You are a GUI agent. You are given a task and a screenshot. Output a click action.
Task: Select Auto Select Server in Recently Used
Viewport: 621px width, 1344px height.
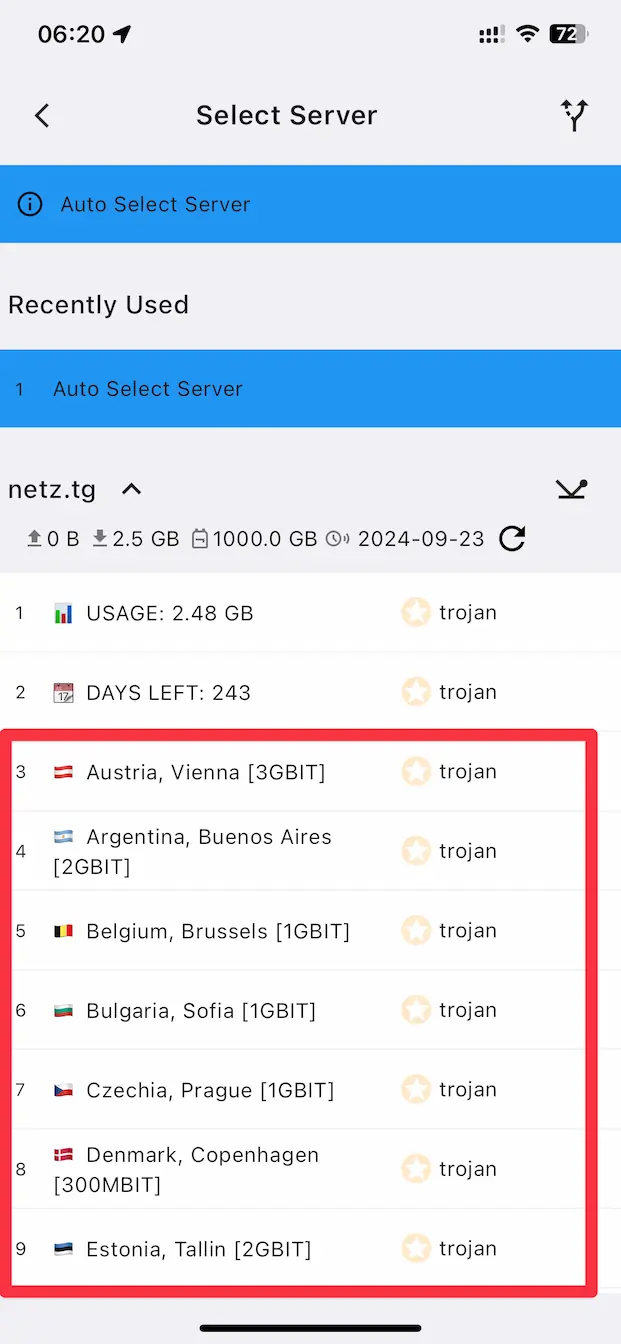[148, 389]
